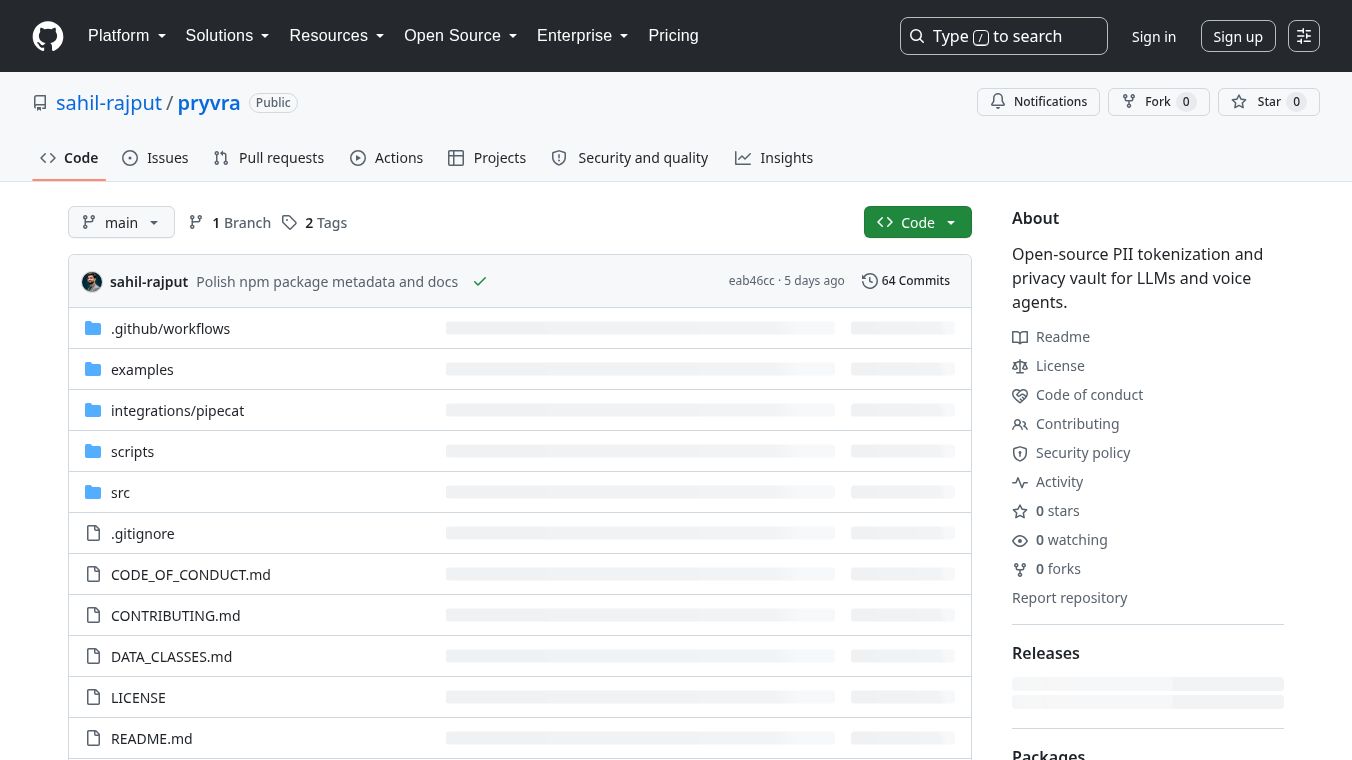
Task: Click the README.md file icon
Action: point(93,738)
